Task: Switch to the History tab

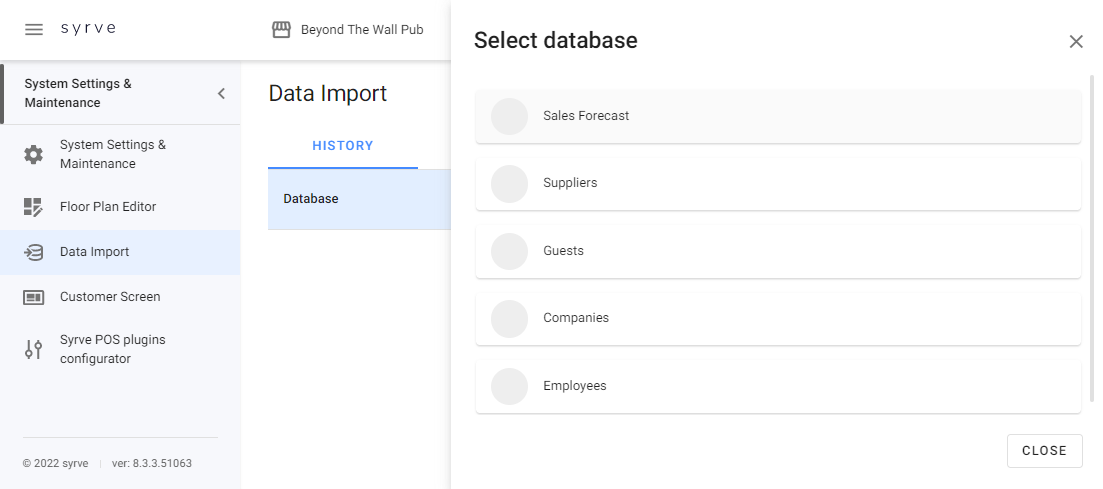Action: 343,146
